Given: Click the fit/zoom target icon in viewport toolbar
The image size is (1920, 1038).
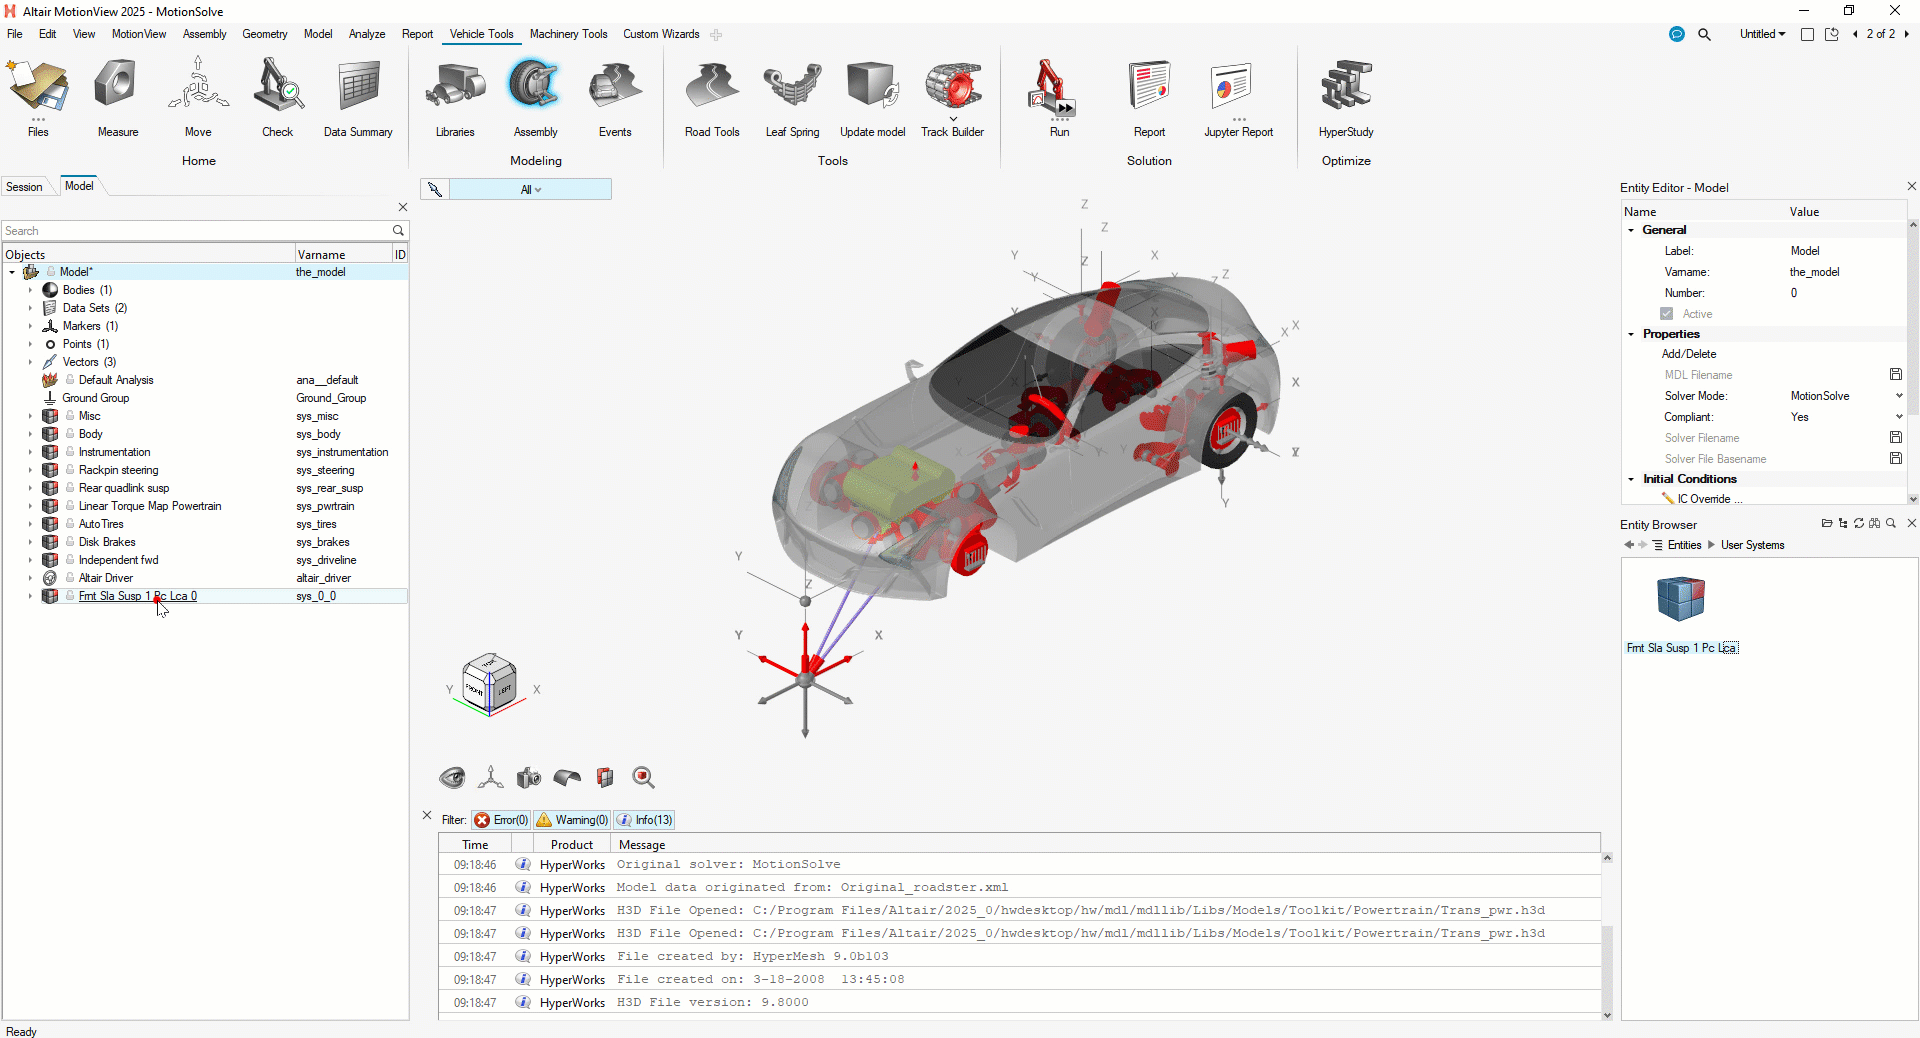Looking at the screenshot, I should pos(643,777).
